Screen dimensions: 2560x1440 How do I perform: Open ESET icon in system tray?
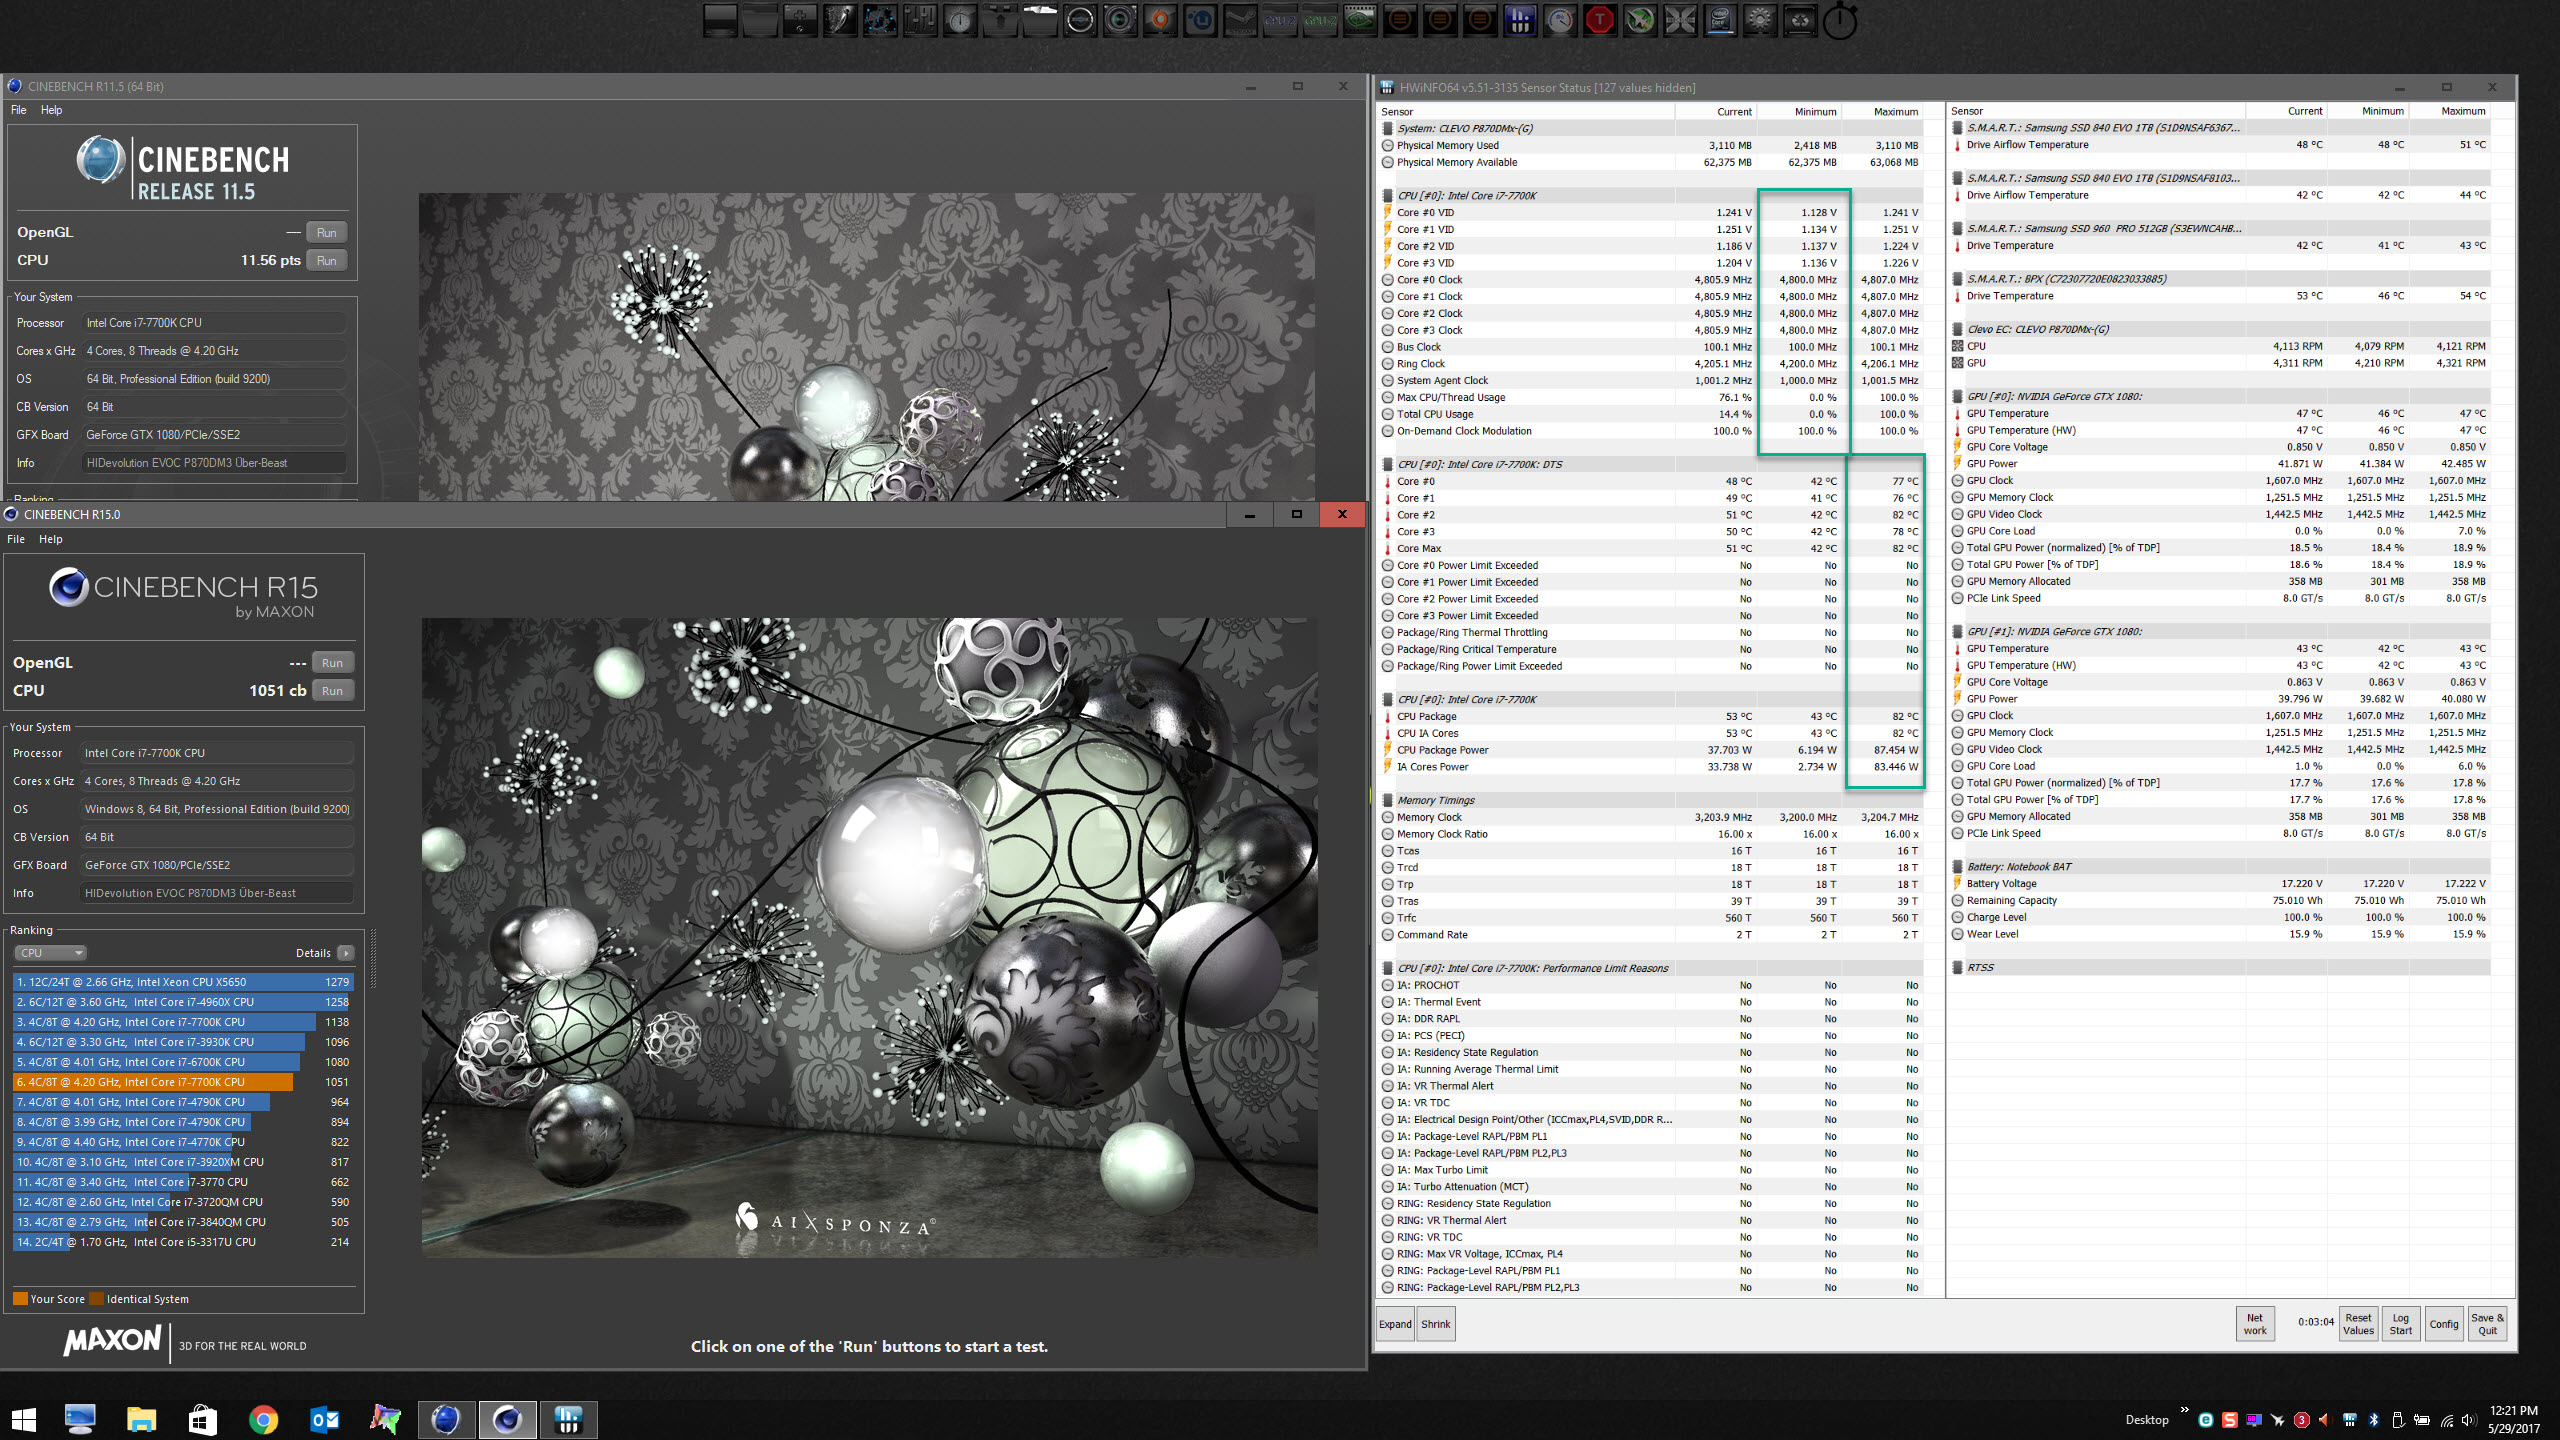click(x=2206, y=1420)
